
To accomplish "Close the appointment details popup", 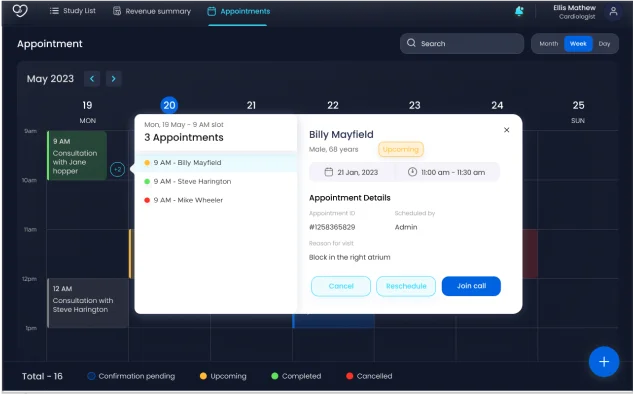I will pyautogui.click(x=507, y=130).
